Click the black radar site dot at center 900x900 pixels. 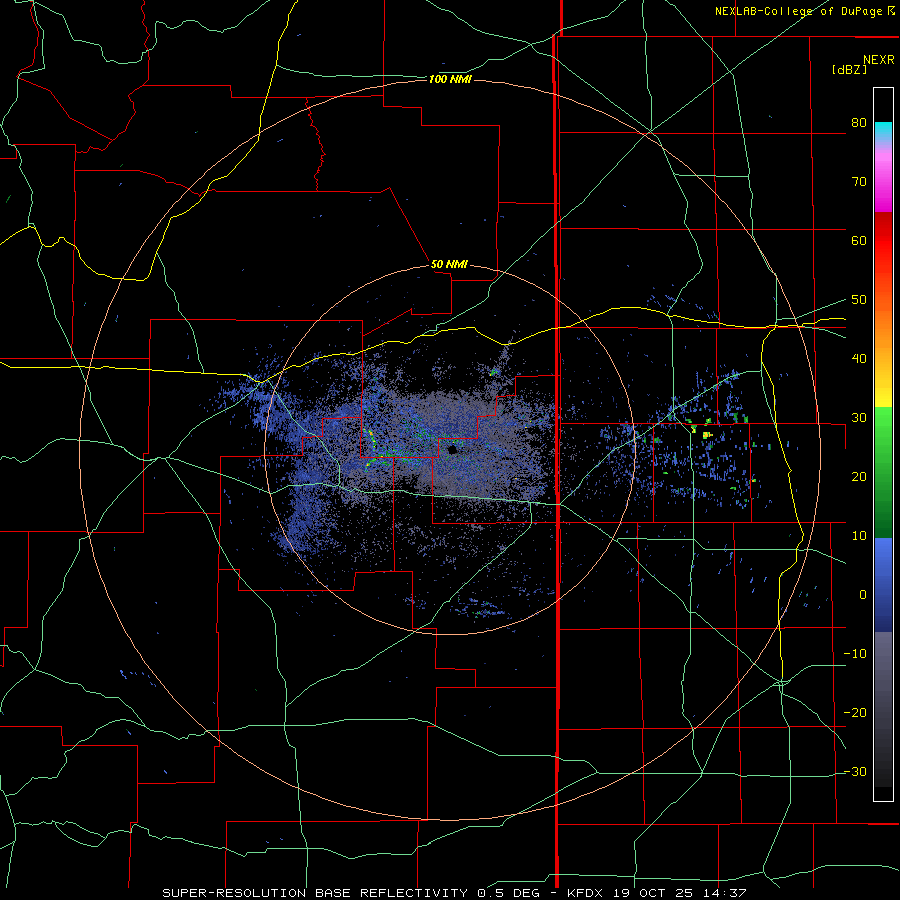tap(452, 449)
